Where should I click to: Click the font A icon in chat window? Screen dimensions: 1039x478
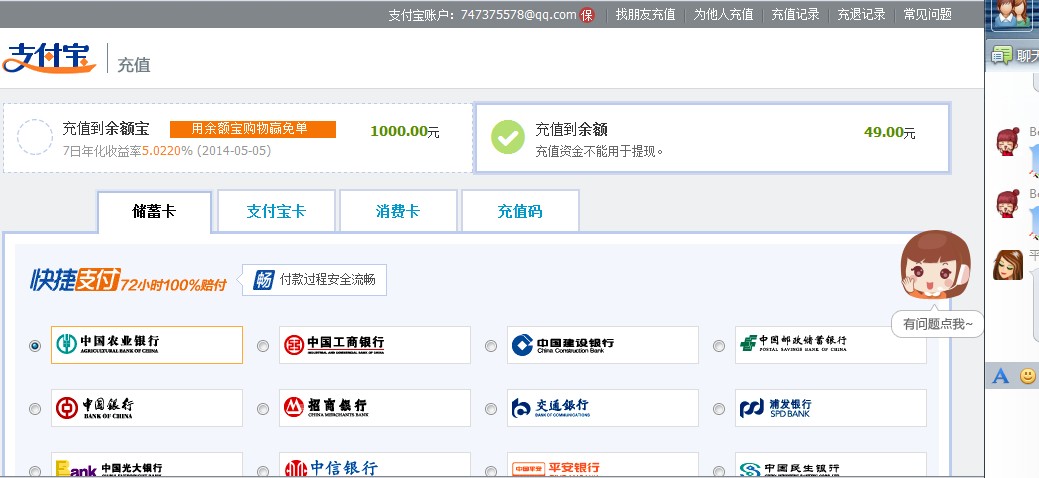pyautogui.click(x=1001, y=377)
